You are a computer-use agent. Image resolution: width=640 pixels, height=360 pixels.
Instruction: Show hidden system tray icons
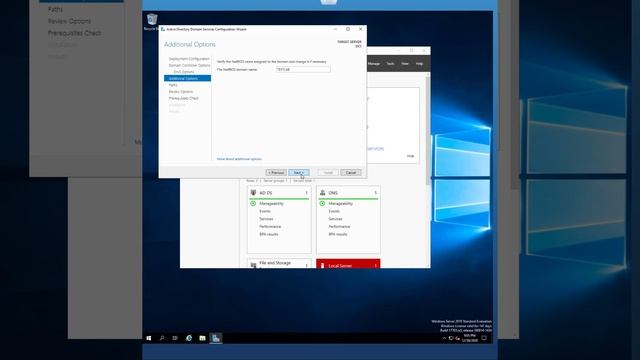click(x=444, y=338)
